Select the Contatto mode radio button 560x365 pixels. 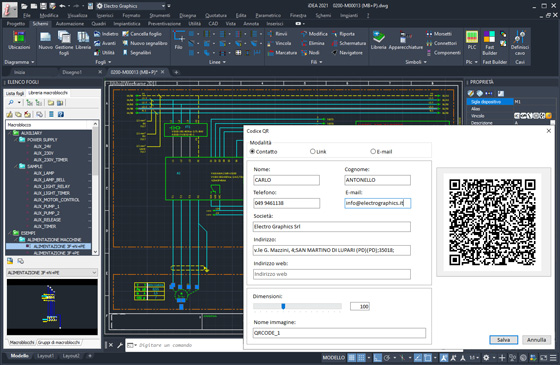(252, 151)
